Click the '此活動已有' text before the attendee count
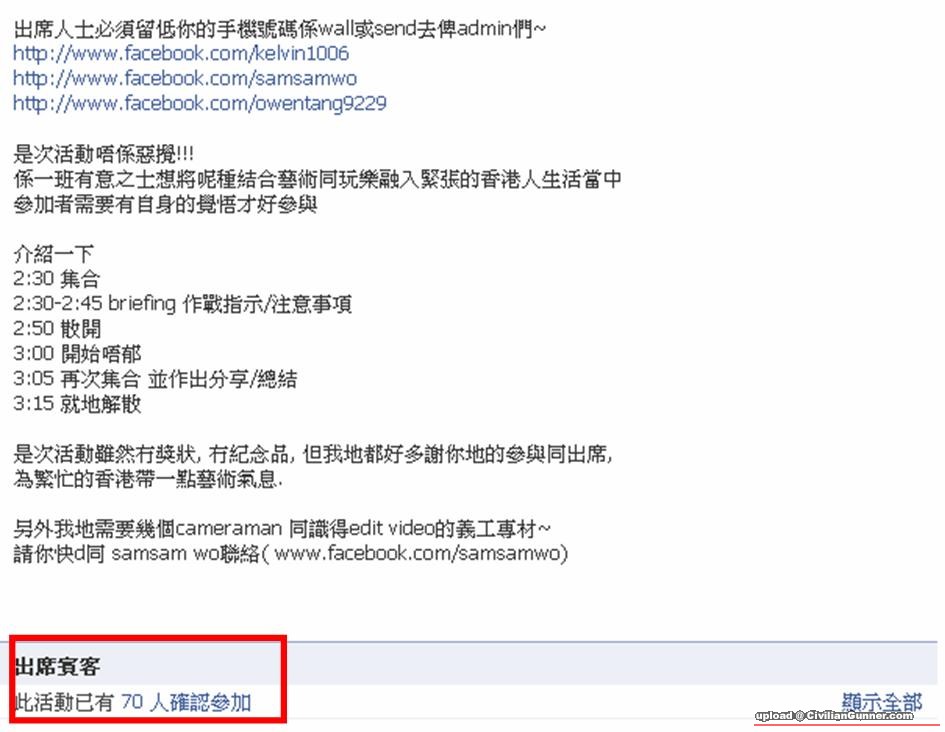945x732 pixels. [64, 702]
